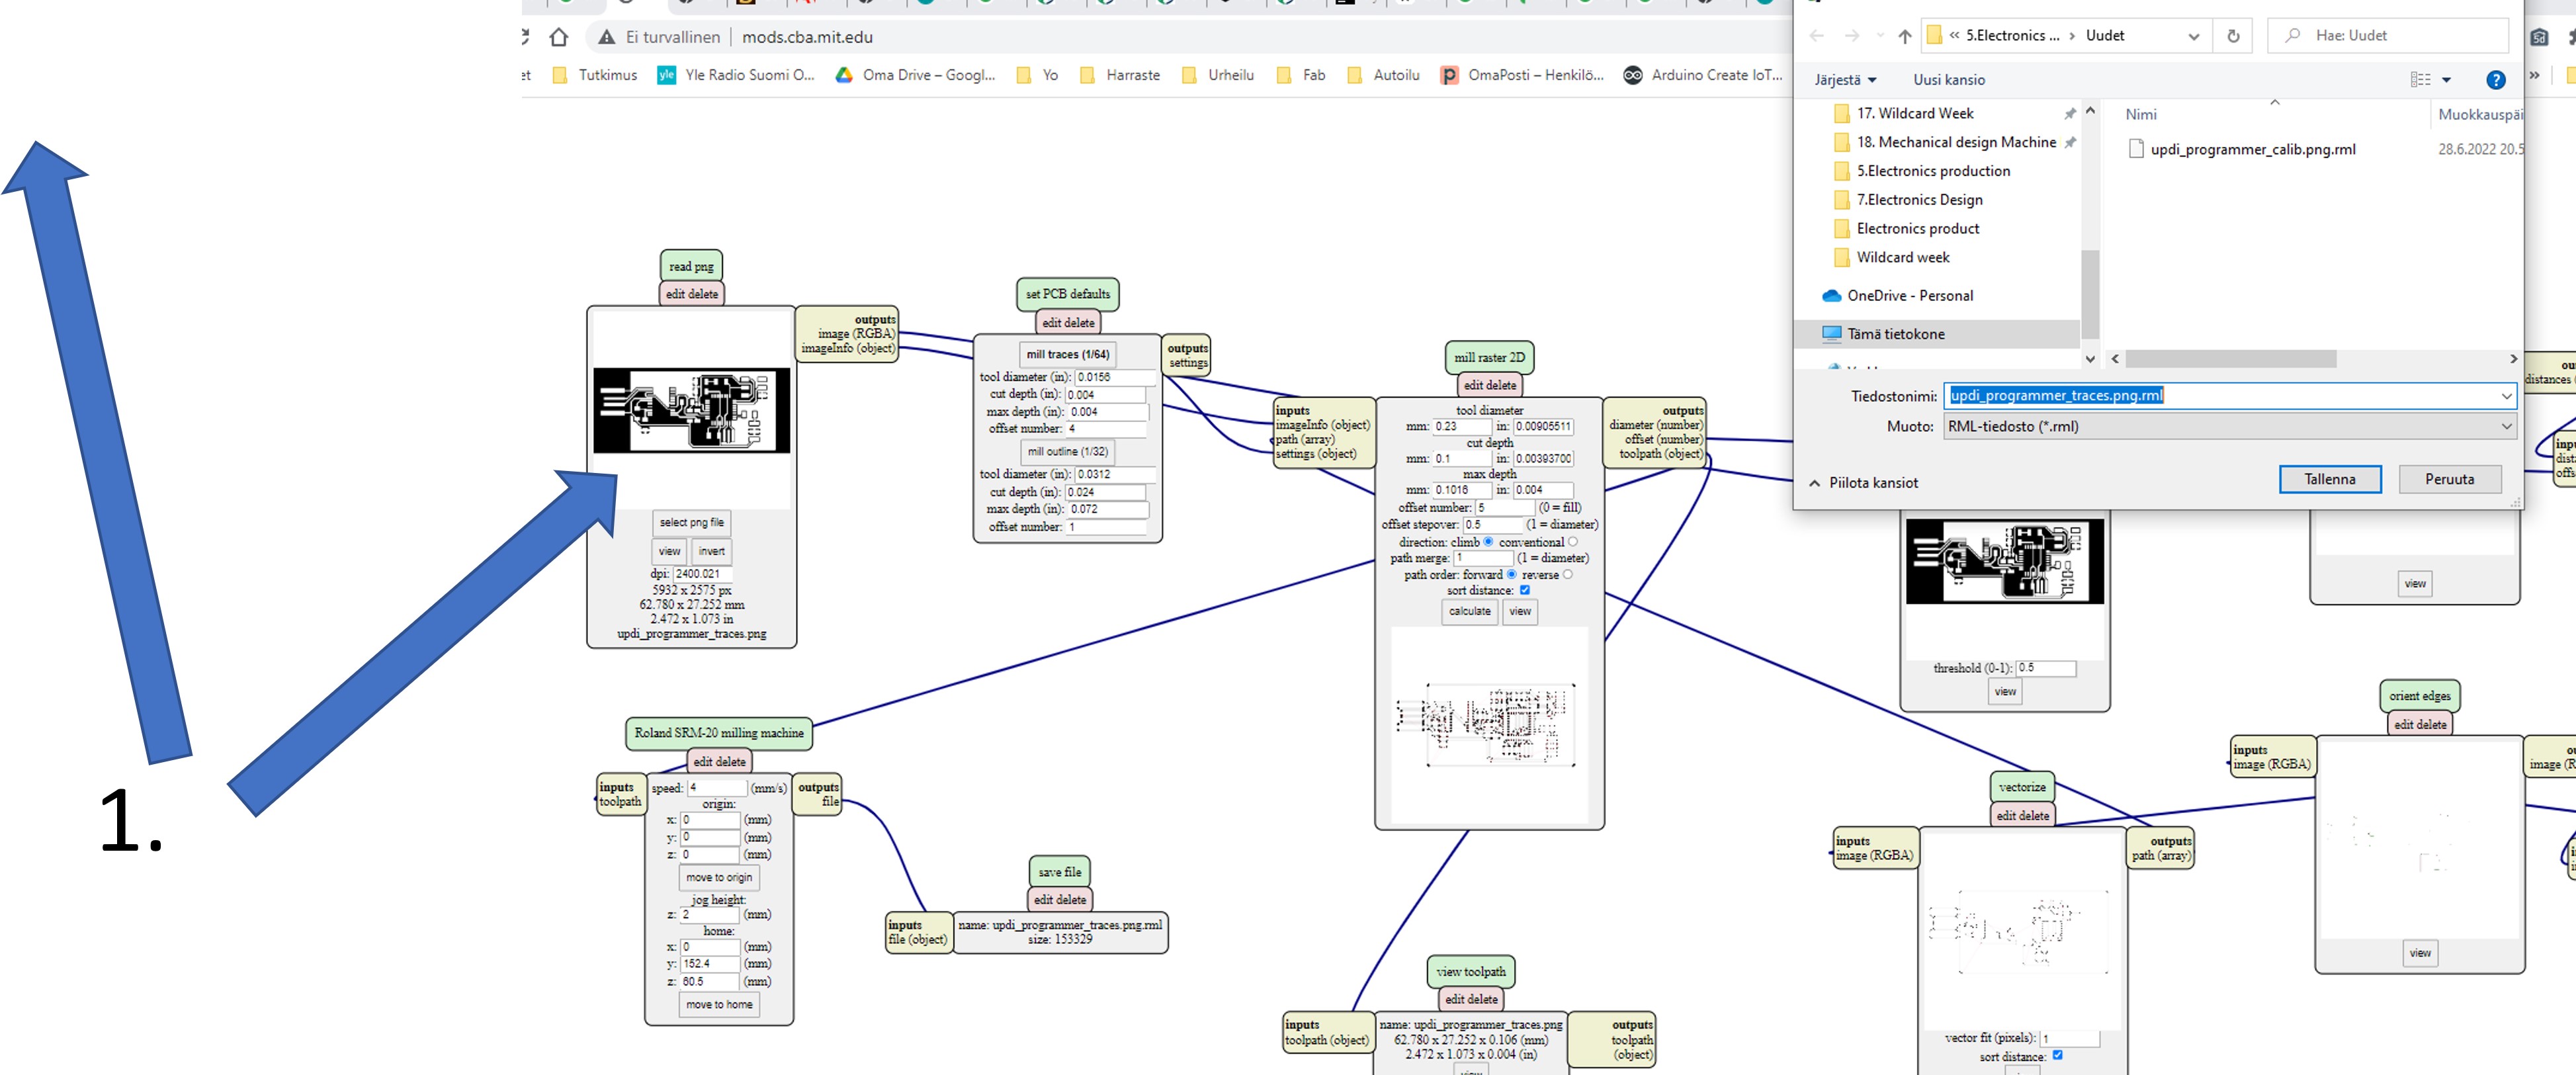This screenshot has width=2576, height=1075.
Task: Open the Tiedostonimi filename dropdown arrow
Action: click(x=2506, y=396)
